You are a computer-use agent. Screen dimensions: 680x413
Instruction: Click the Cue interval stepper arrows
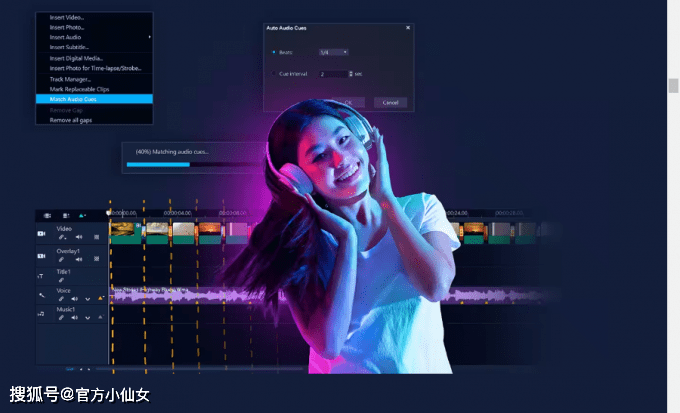point(351,74)
